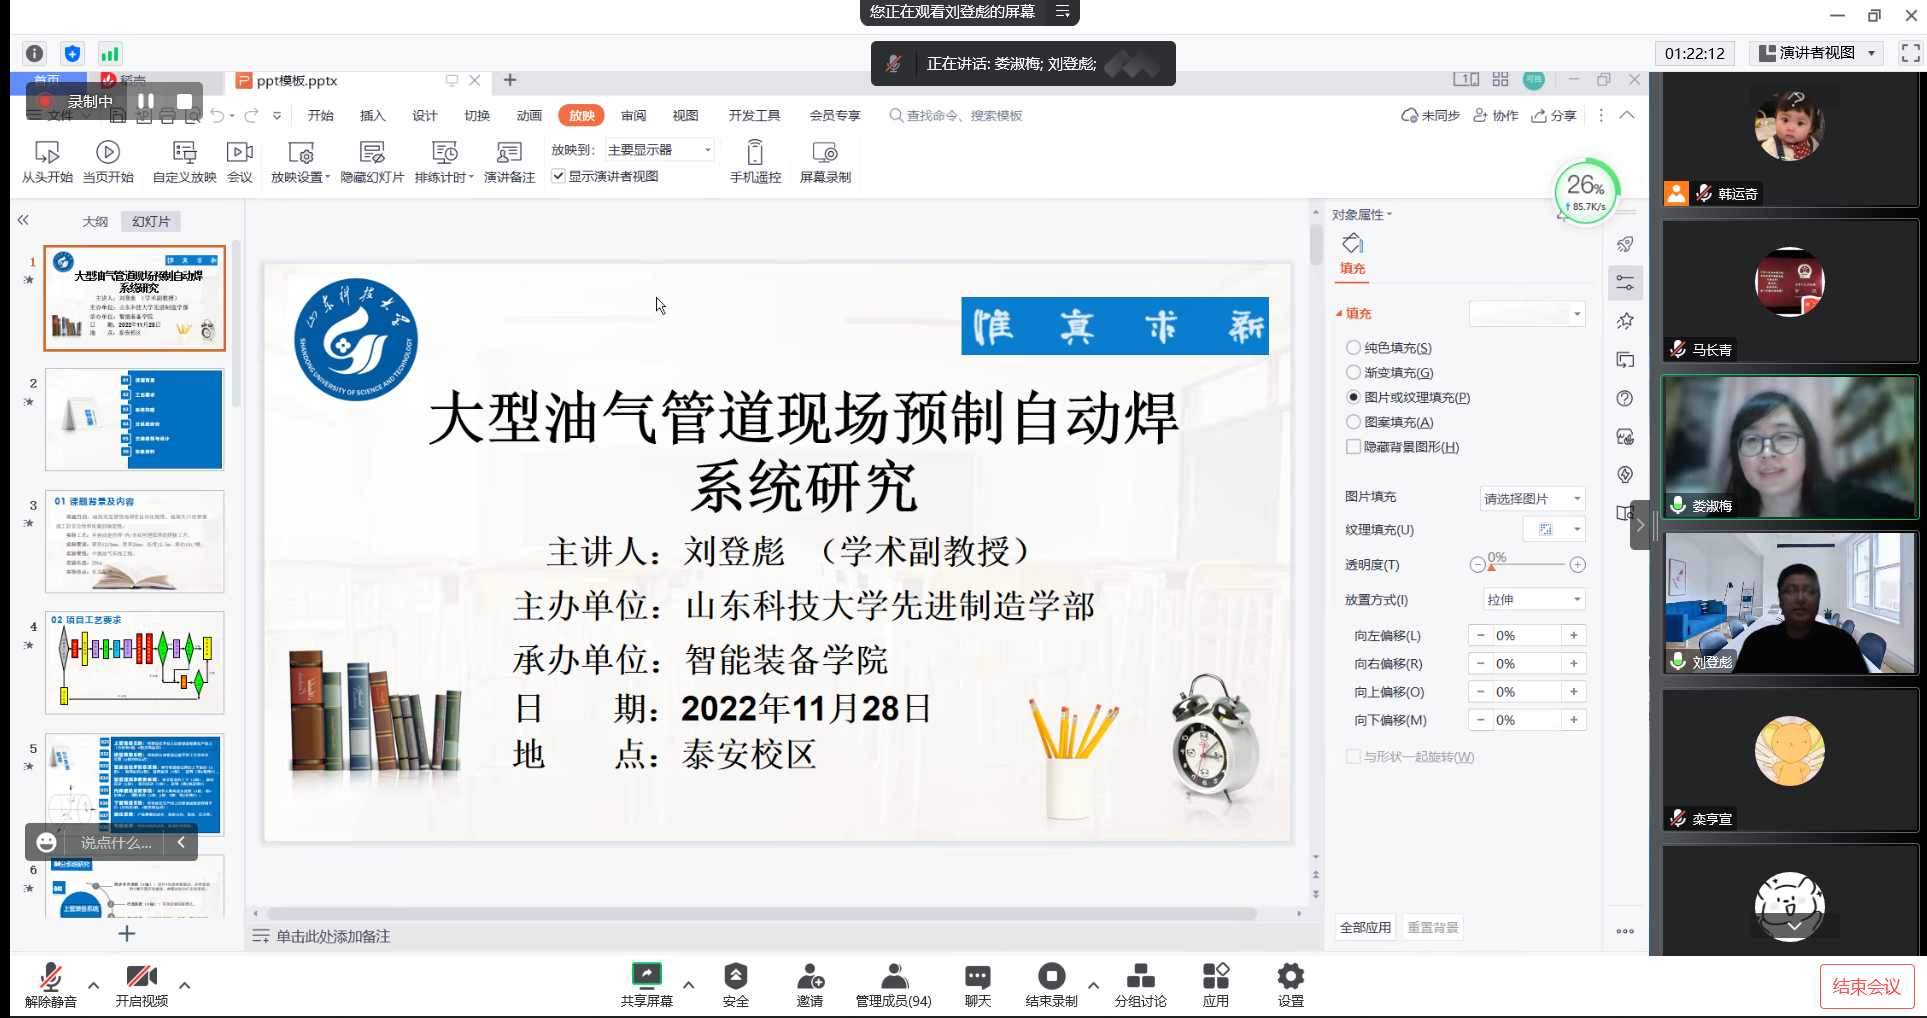The image size is (1927, 1018).
Task: Uncheck Show Presenter View checkbox
Action: click(558, 177)
